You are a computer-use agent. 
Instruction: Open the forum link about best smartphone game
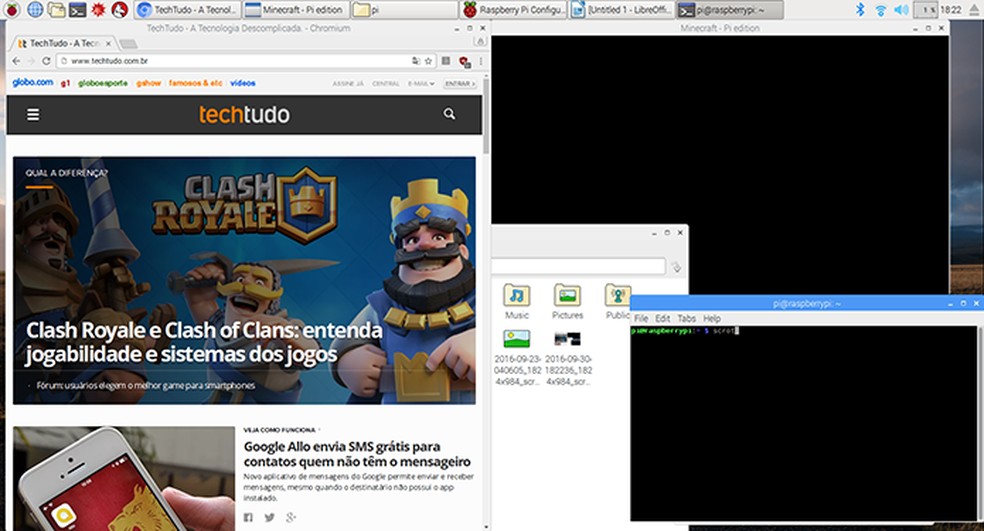pyautogui.click(x=146, y=385)
